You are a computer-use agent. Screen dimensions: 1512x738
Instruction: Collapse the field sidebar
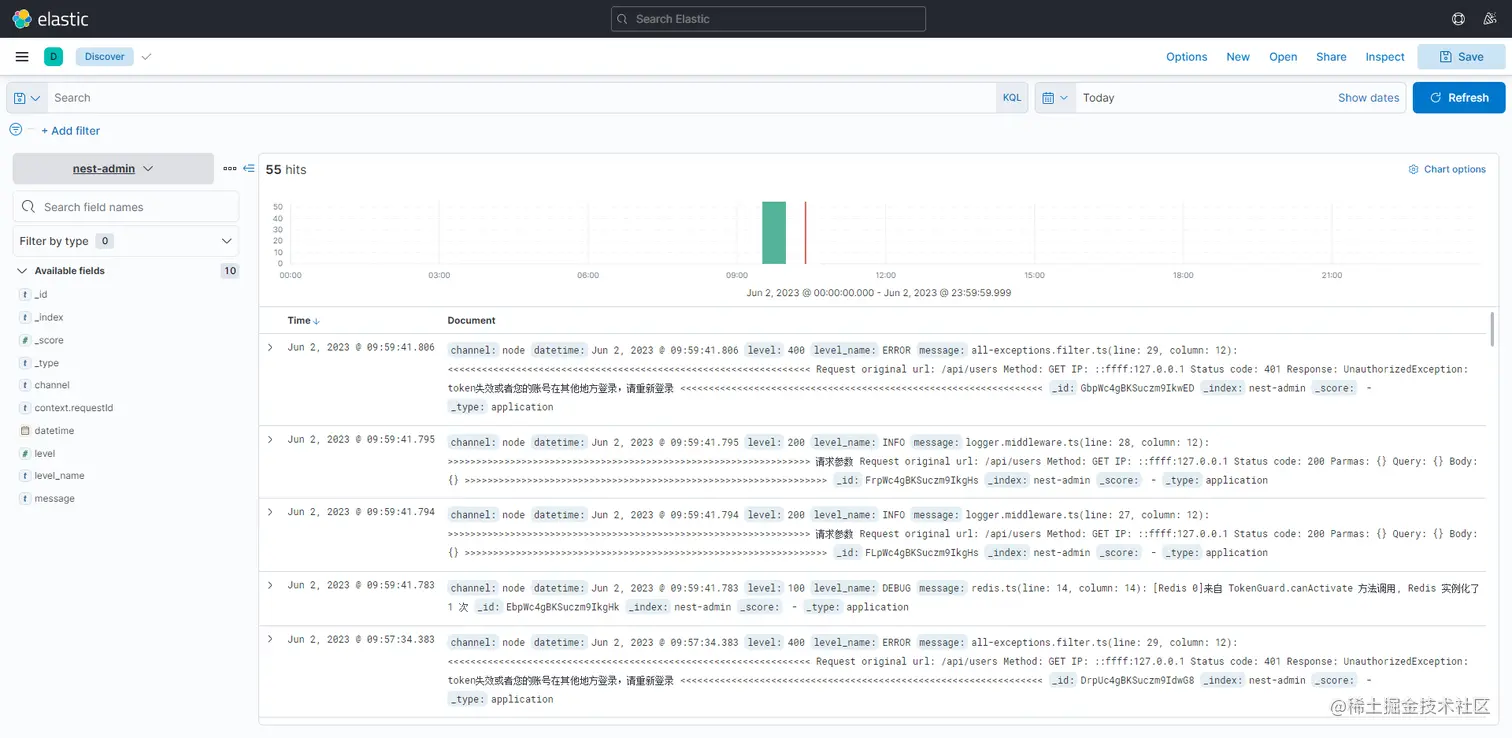[249, 169]
